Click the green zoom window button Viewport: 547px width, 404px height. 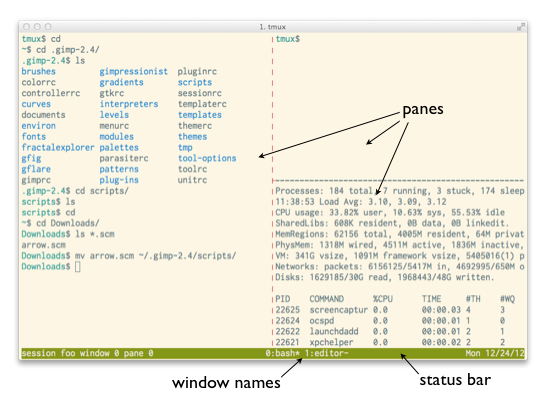(48, 27)
